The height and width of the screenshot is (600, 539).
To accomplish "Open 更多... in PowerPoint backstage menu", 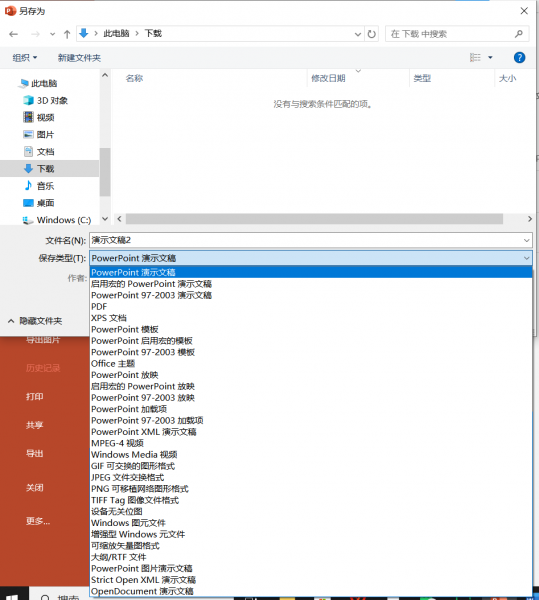I will point(38,521).
